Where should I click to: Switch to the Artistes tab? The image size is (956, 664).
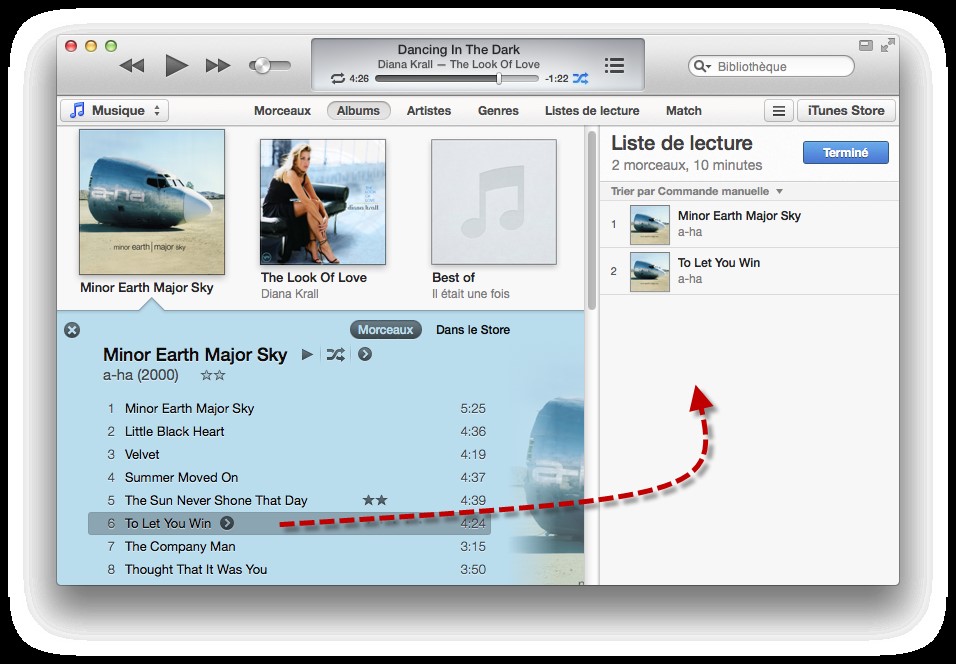click(429, 111)
